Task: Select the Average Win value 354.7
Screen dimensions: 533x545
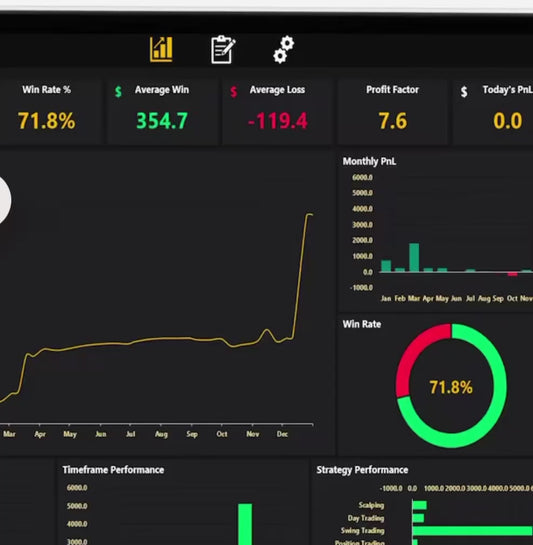Action: 162,121
